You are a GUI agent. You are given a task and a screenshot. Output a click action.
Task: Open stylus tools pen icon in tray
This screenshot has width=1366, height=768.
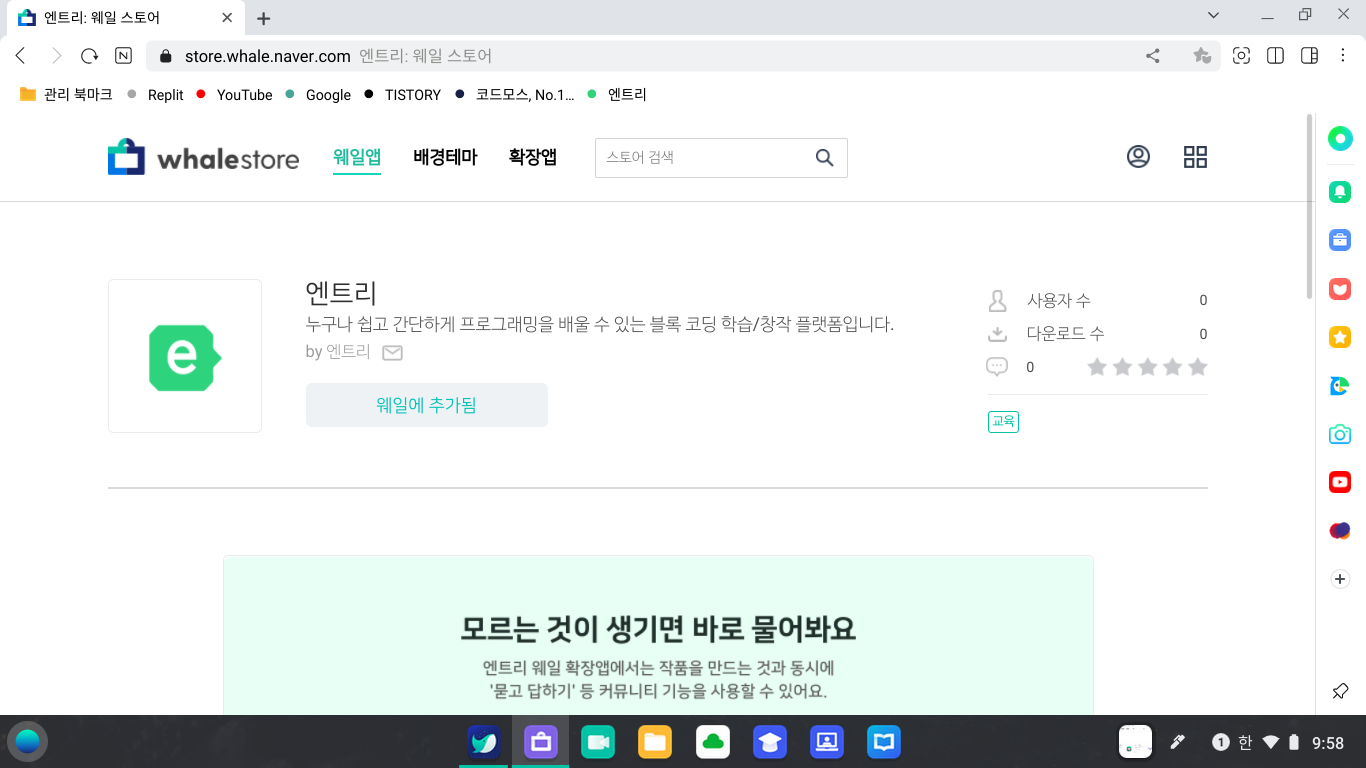pos(1178,742)
